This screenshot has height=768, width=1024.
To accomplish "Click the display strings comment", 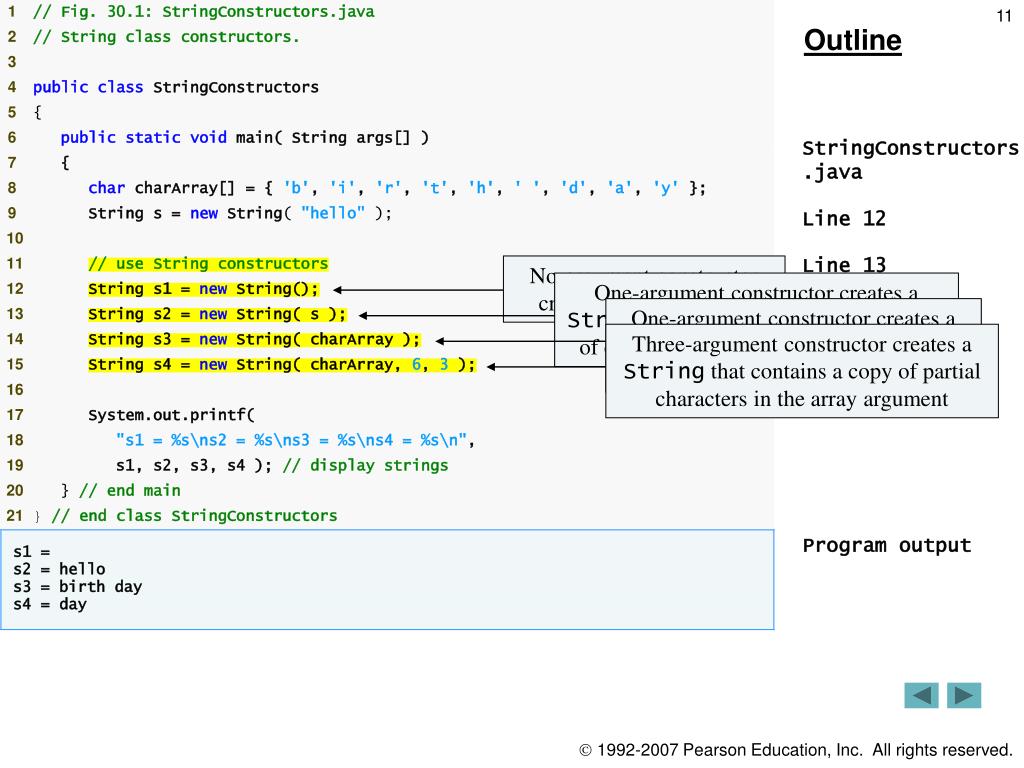I will [x=366, y=466].
